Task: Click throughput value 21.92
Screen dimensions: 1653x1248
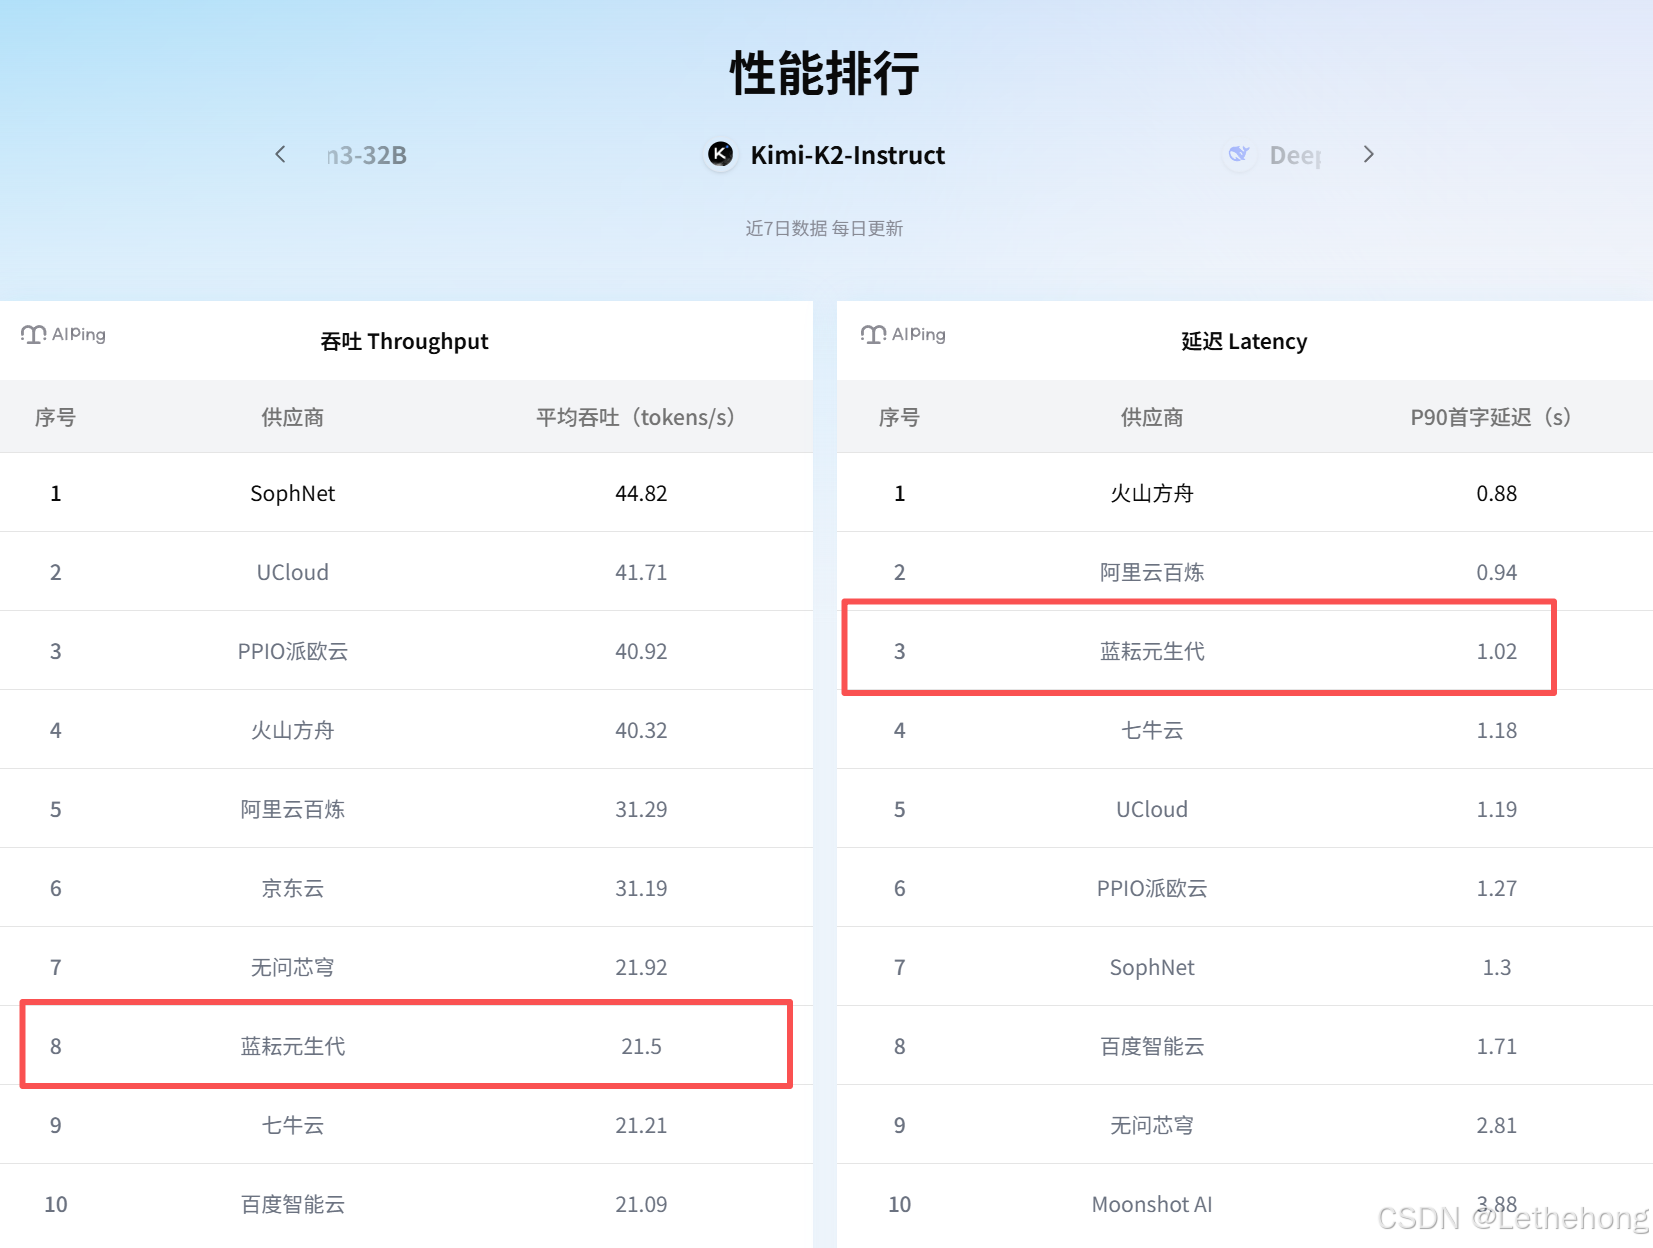Action: [x=641, y=967]
